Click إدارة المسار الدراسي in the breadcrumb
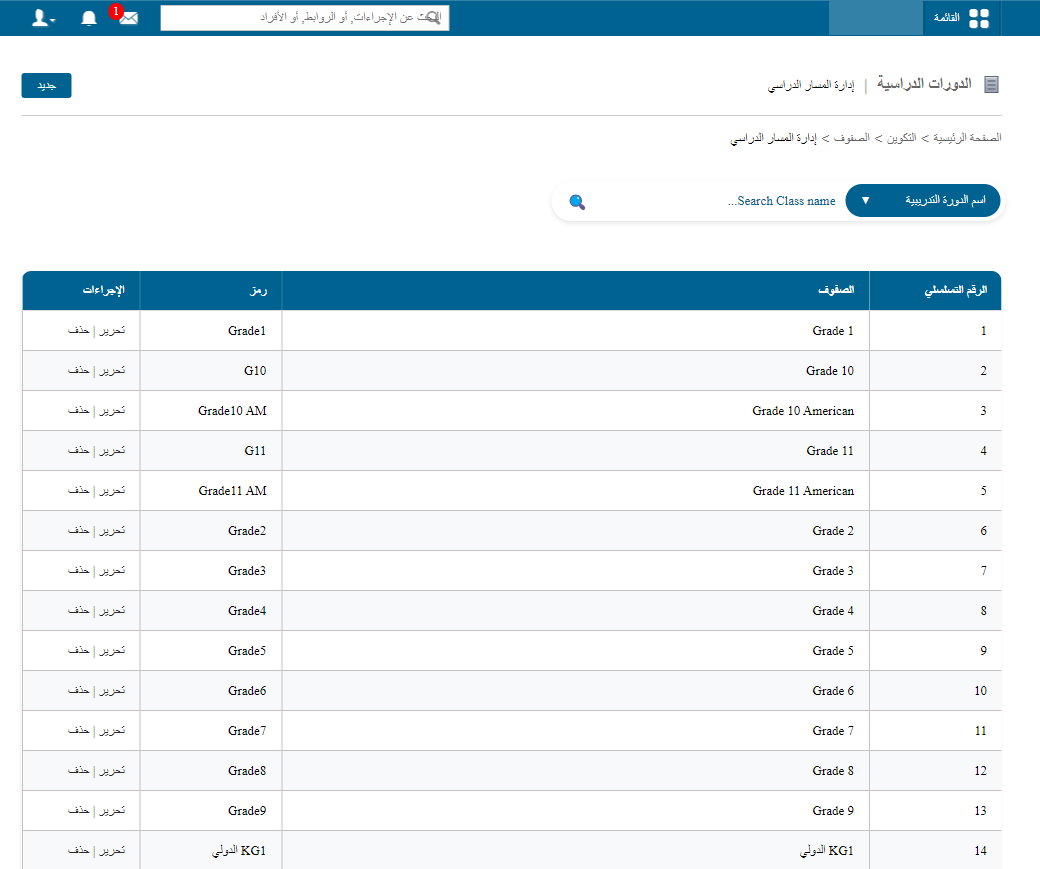Viewport: 1040px width, 869px height. click(x=773, y=138)
